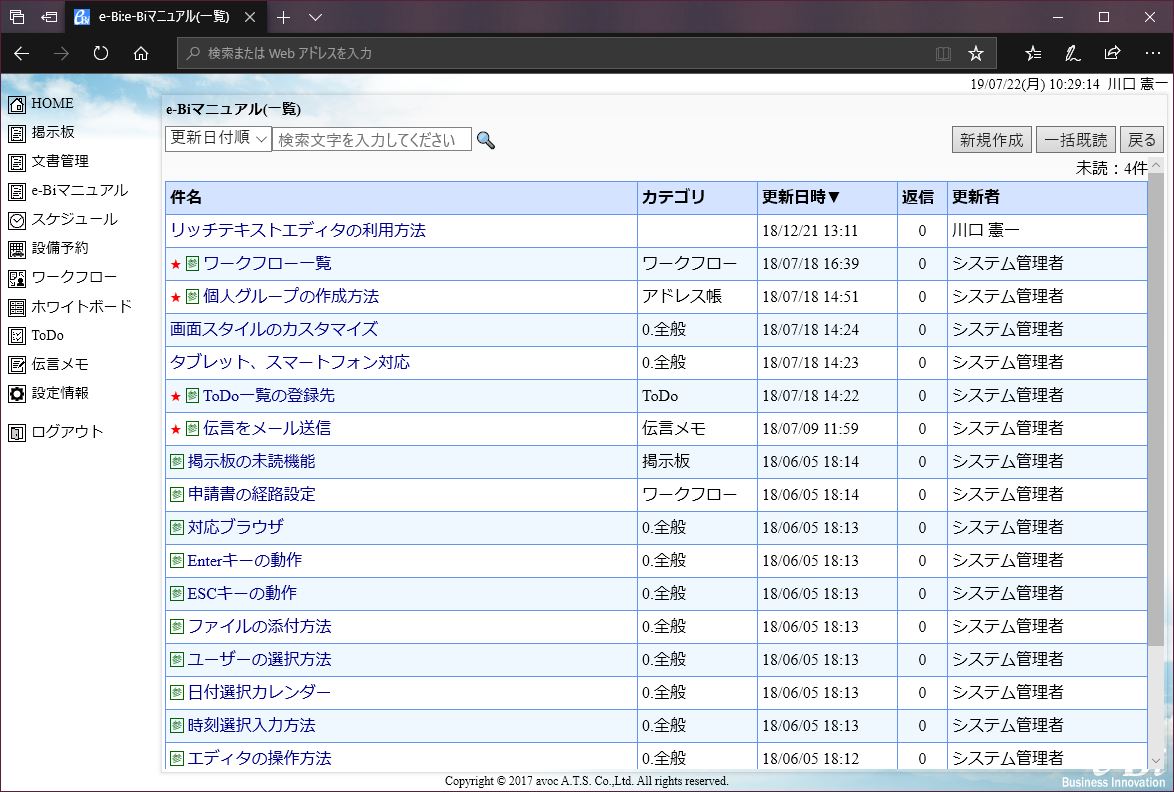1174x792 pixels.
Task: Refresh the browser page
Action: 101,53
